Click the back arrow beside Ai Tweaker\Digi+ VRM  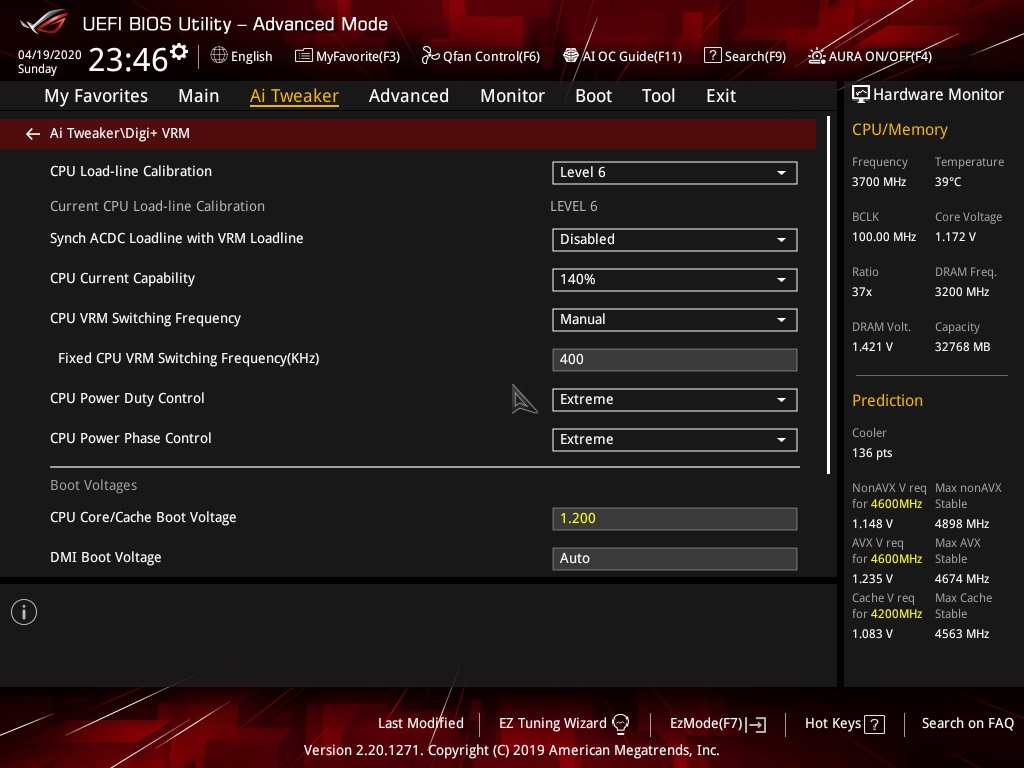pos(32,134)
